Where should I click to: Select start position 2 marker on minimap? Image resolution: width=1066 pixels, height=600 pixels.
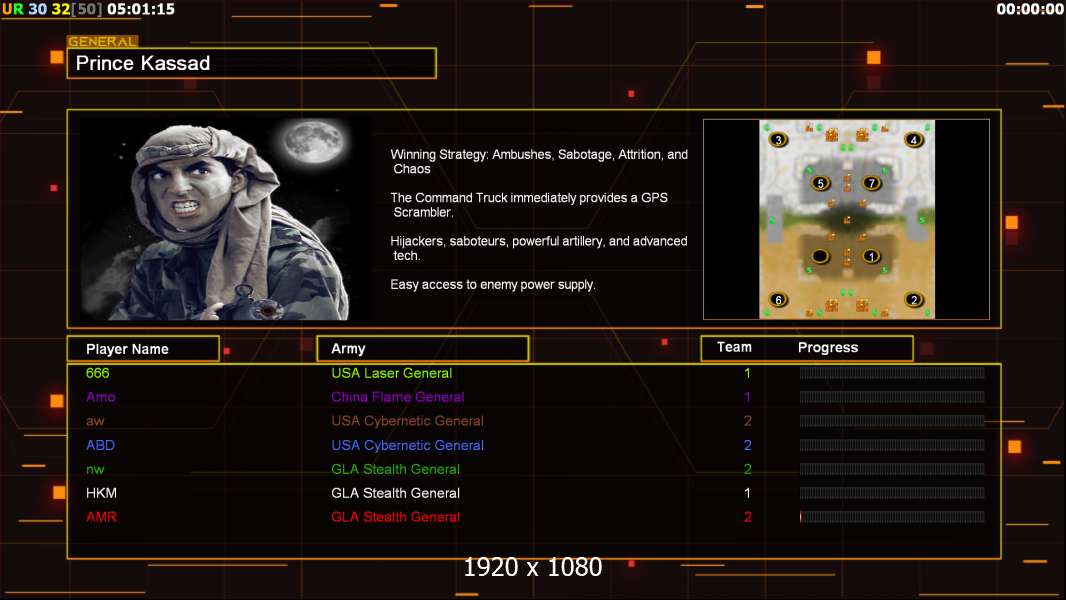[913, 300]
